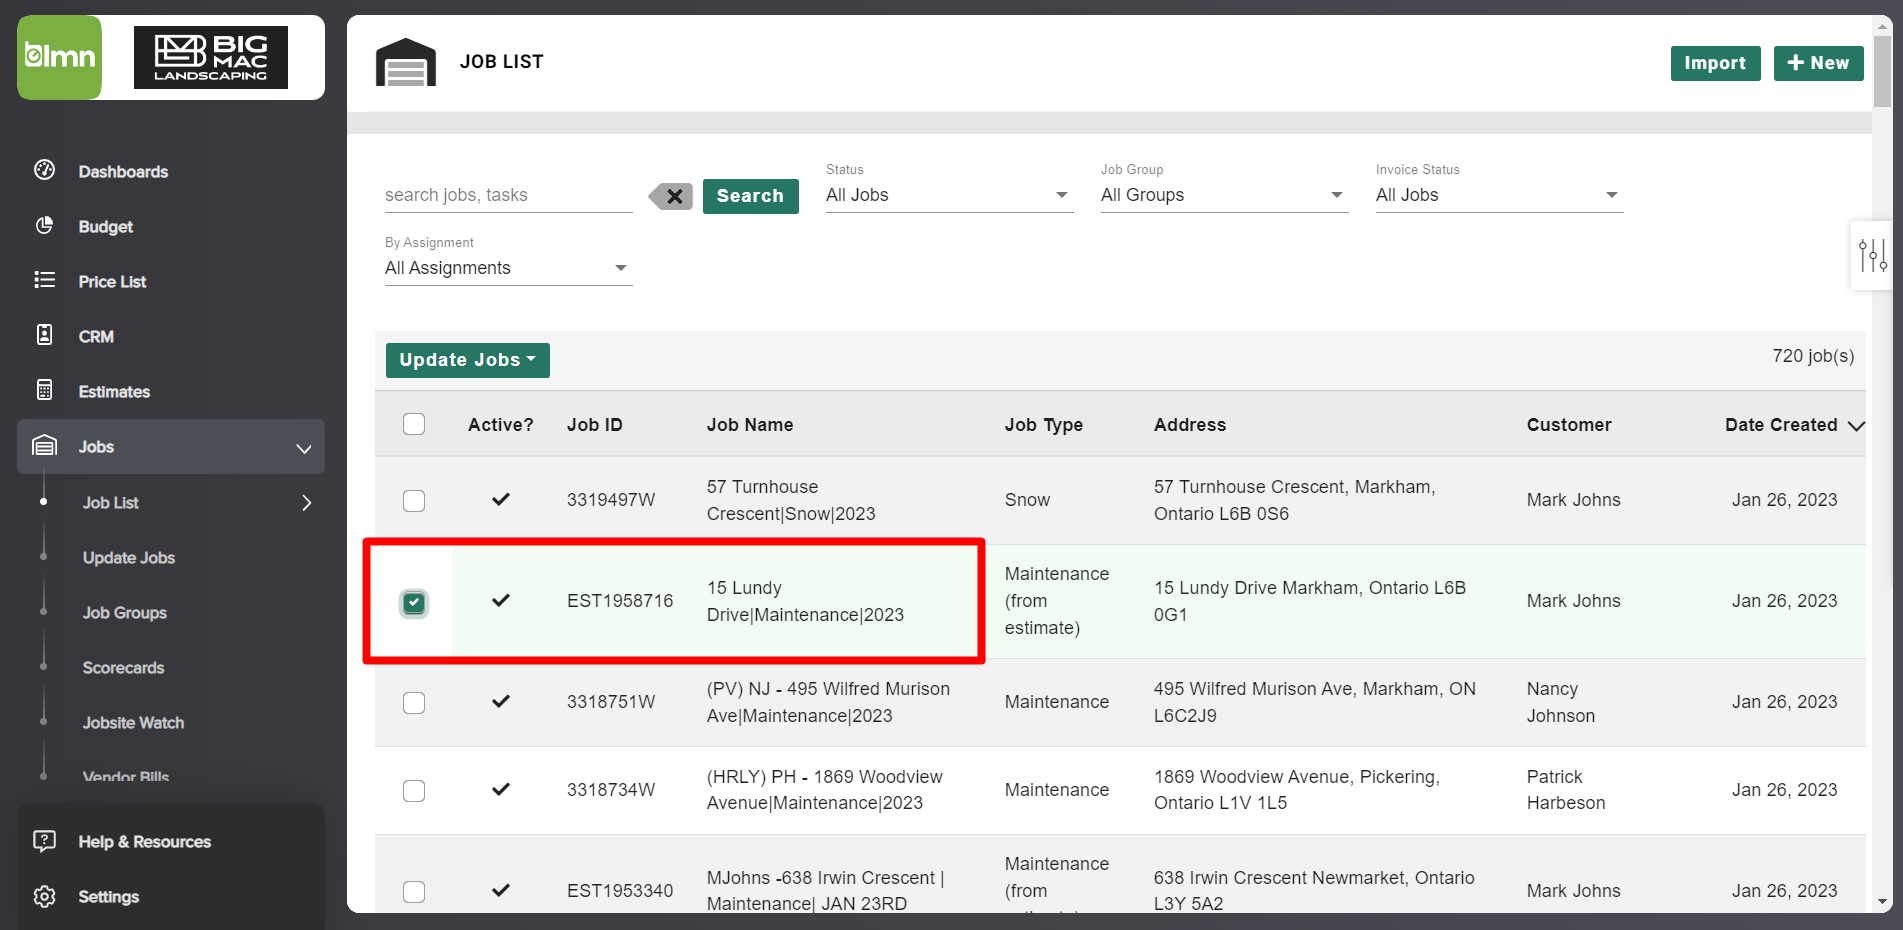The width and height of the screenshot is (1903, 930).
Task: Click Active checkmark for job 3318751W
Action: pos(501,701)
